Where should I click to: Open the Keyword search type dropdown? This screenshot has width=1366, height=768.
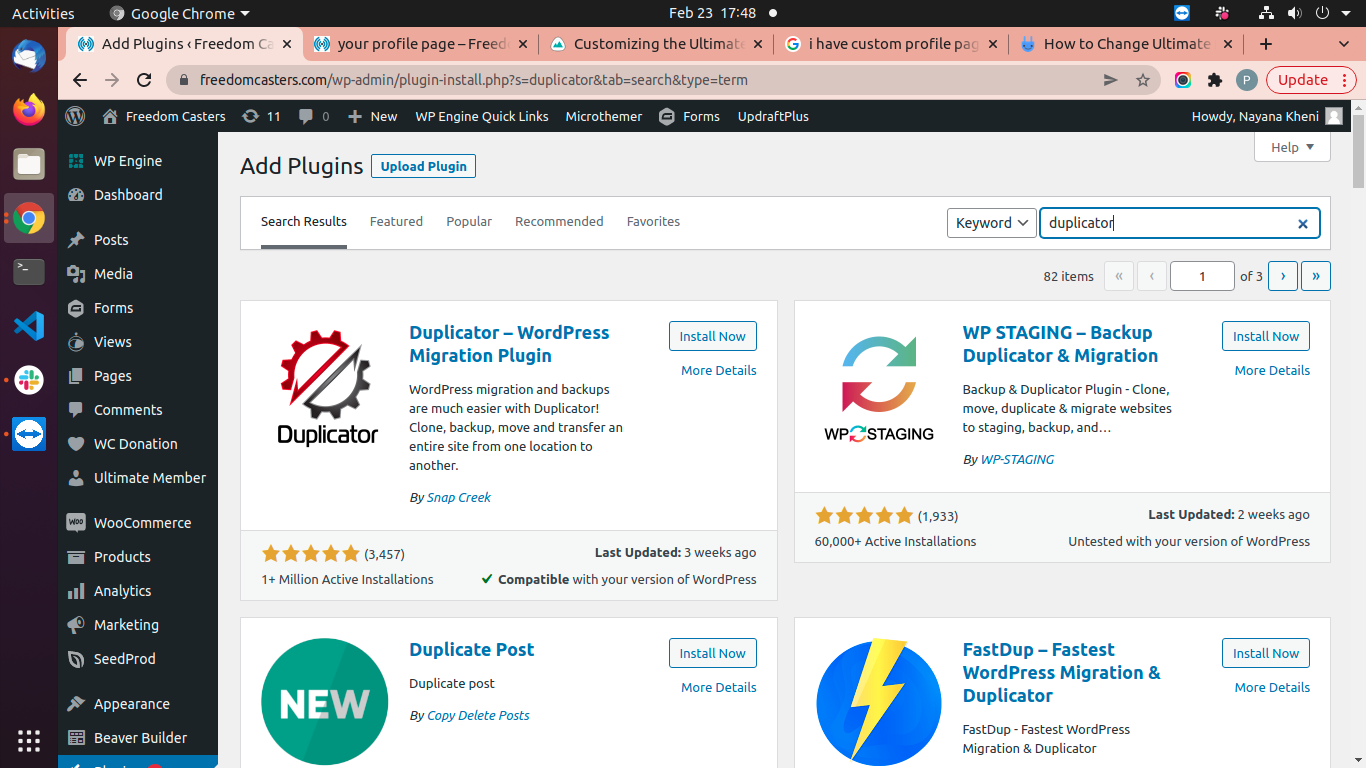point(991,223)
